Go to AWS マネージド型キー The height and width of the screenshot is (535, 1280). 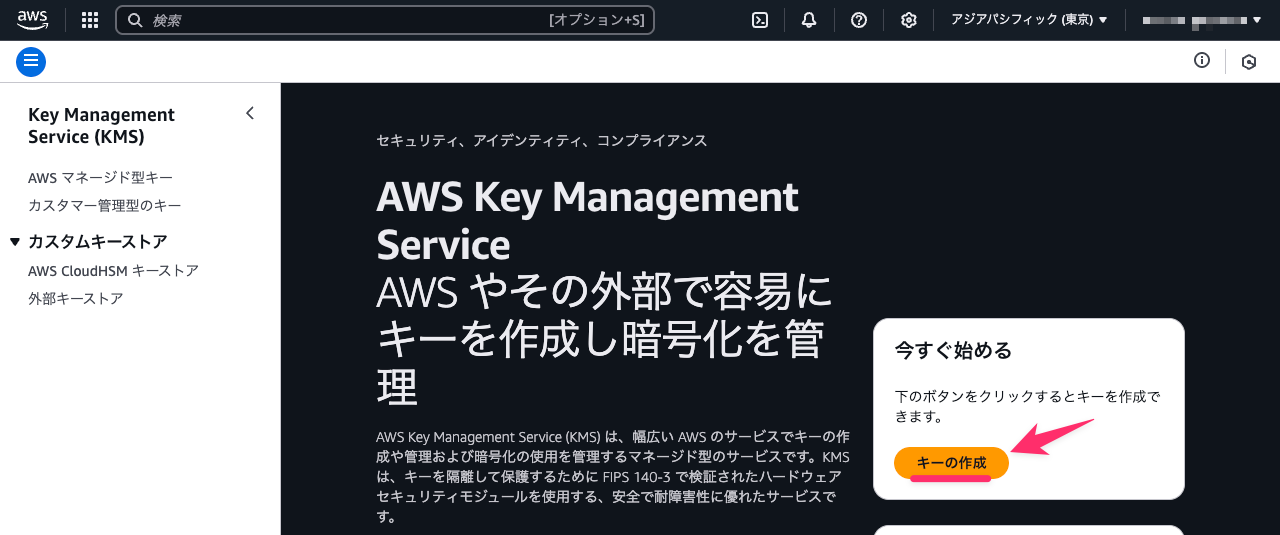point(101,178)
